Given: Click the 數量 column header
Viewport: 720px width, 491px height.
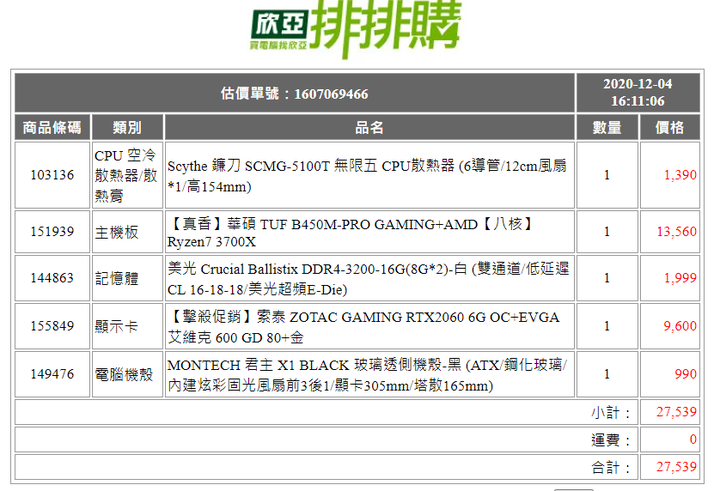Looking at the screenshot, I should [607, 127].
